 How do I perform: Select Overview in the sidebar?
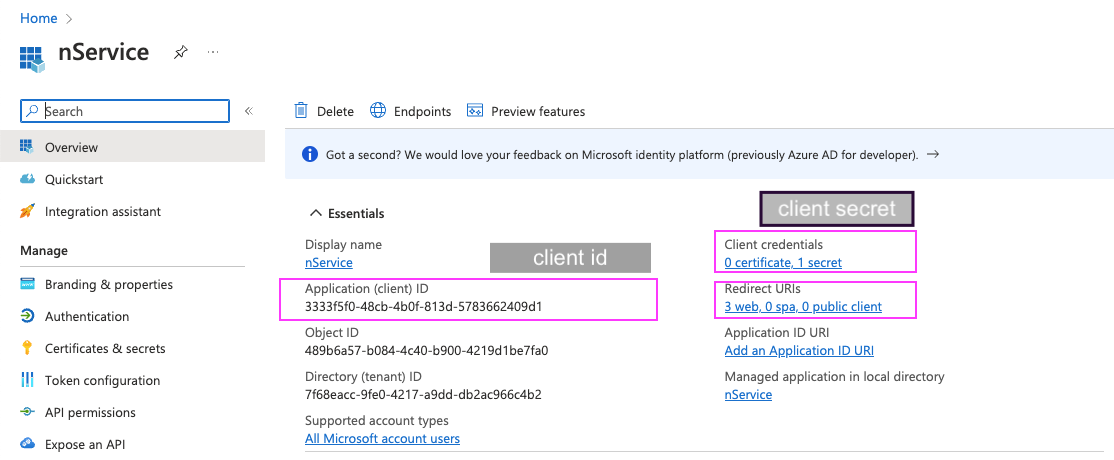pyautogui.click(x=71, y=147)
